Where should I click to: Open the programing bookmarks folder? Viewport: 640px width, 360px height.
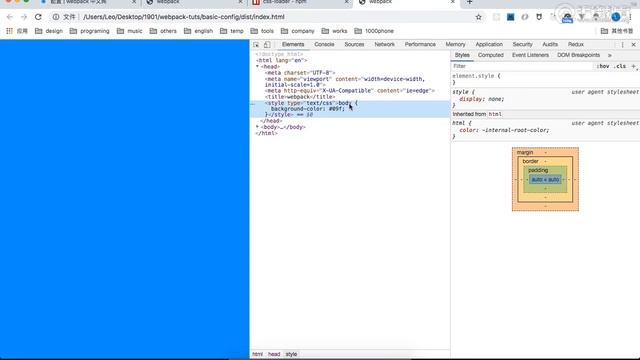pyautogui.click(x=89, y=31)
